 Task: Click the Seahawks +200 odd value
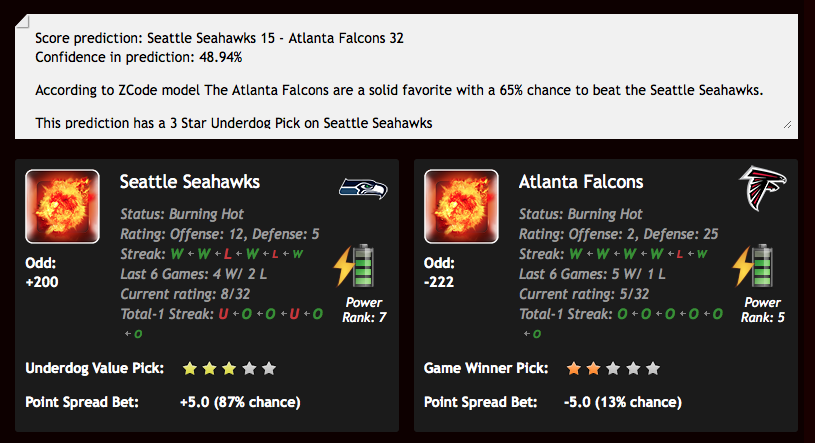(42, 282)
